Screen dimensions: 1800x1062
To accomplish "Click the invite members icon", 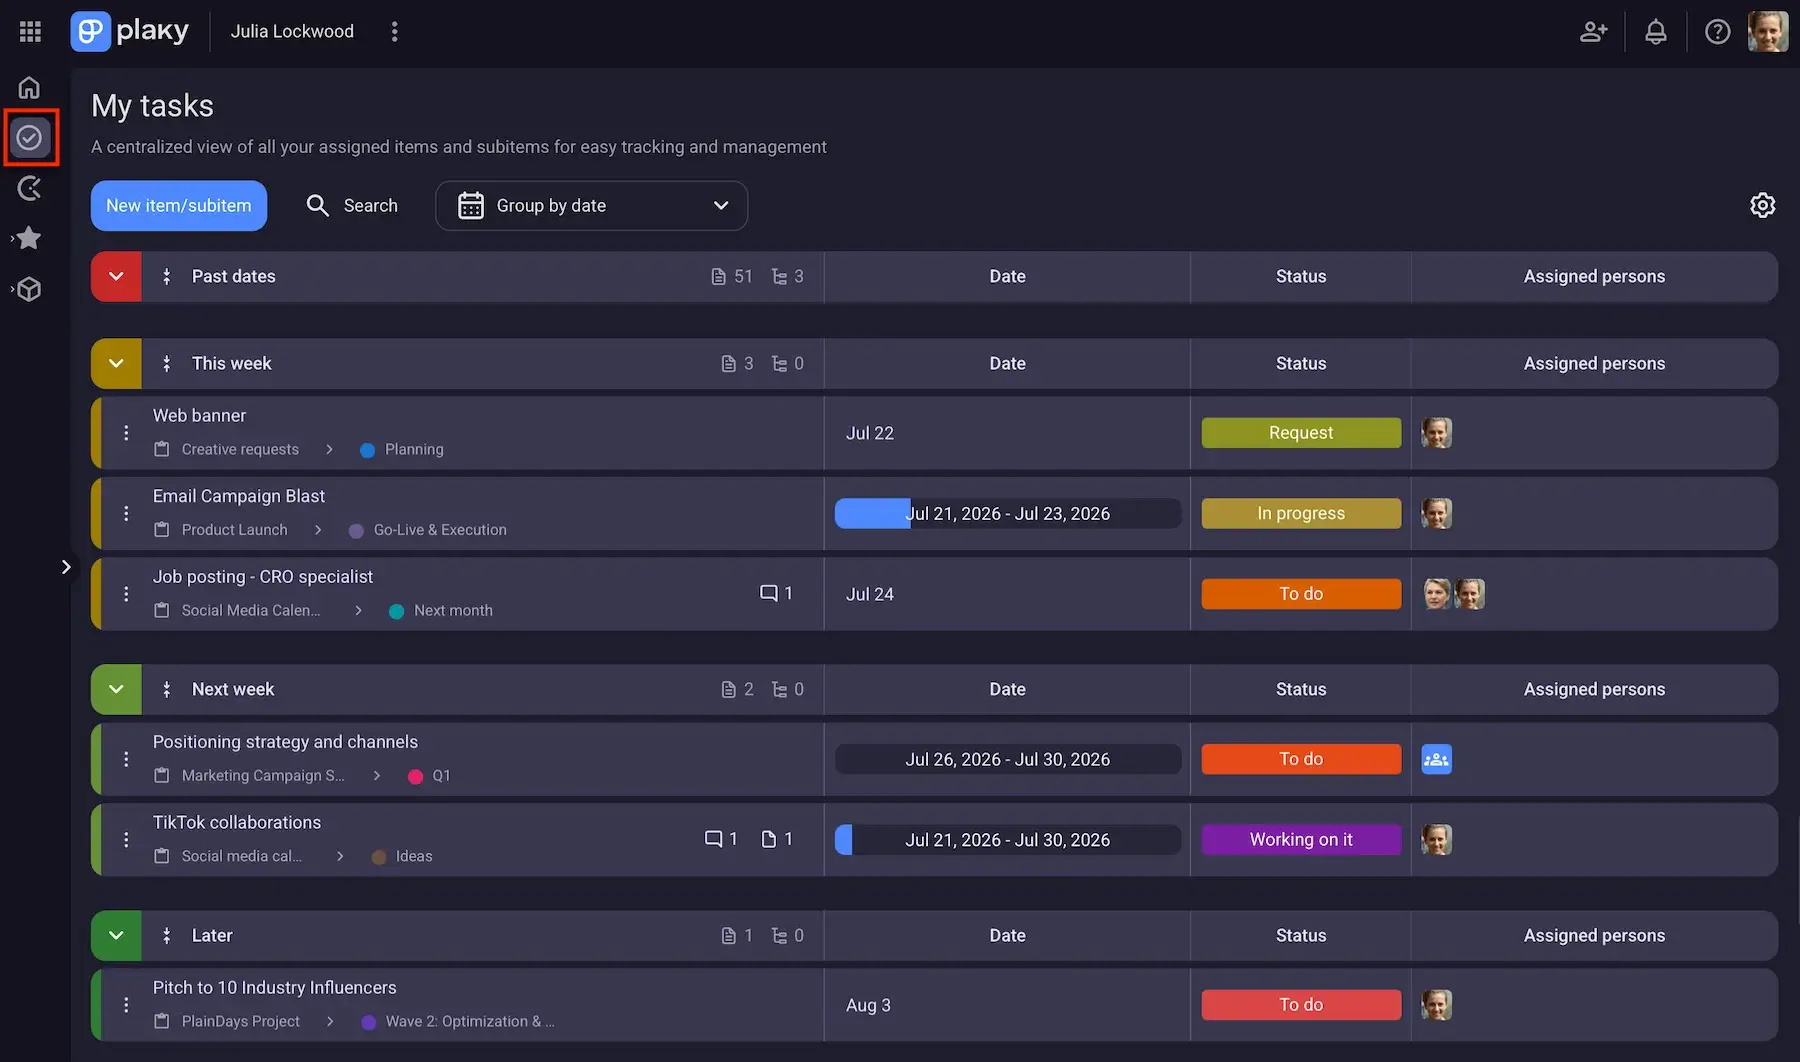I will coord(1594,31).
